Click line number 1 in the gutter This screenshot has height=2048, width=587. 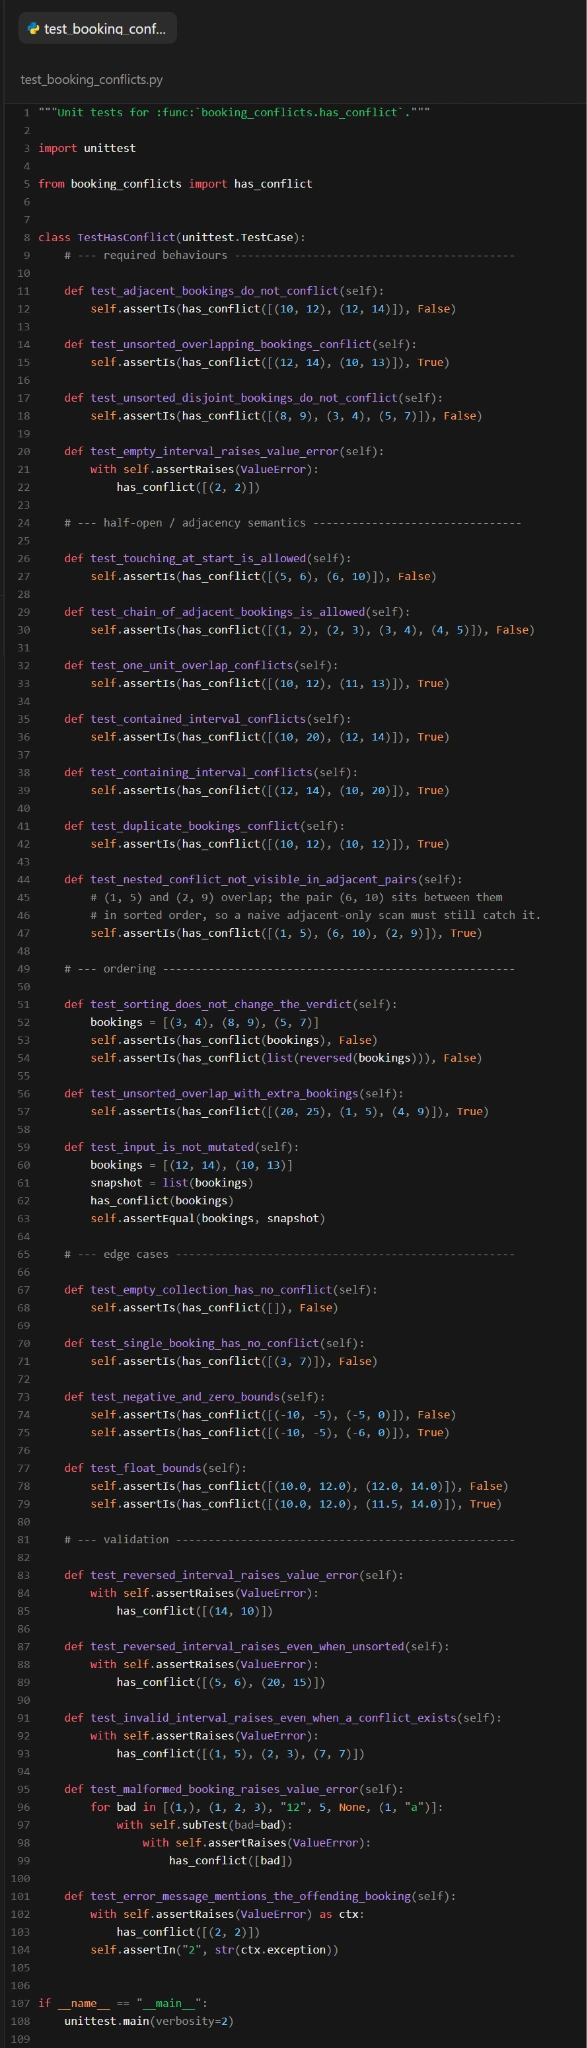(x=26, y=112)
